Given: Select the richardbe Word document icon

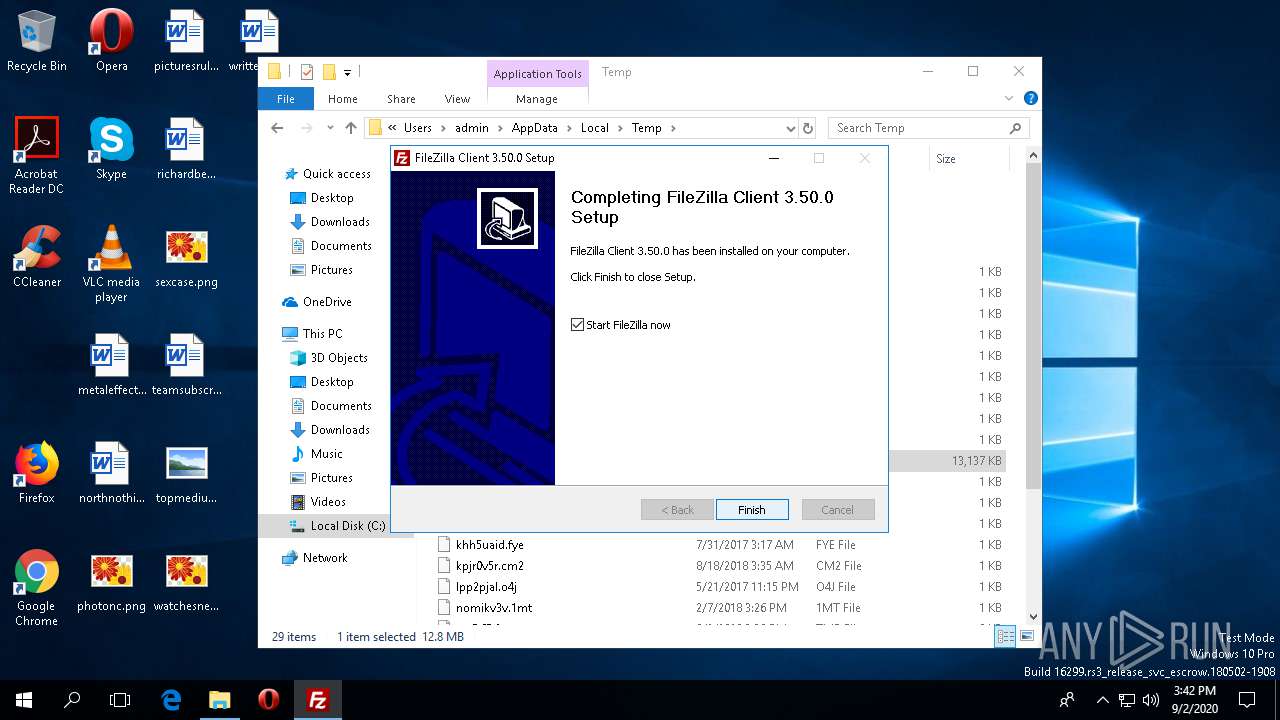Looking at the screenshot, I should (x=186, y=149).
